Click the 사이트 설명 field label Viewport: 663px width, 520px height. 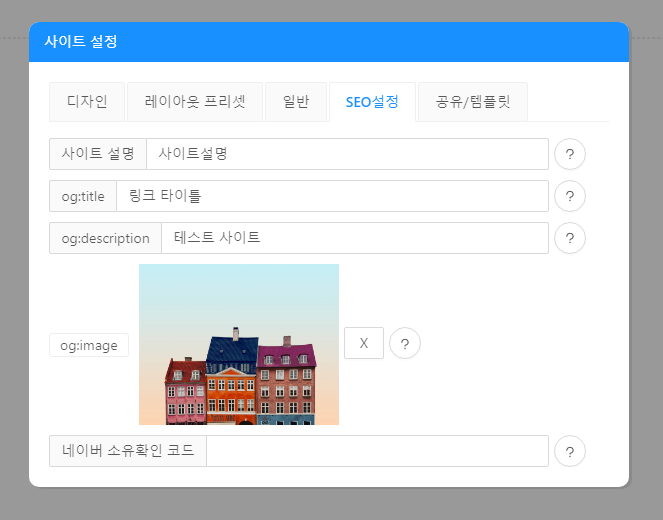[98, 154]
